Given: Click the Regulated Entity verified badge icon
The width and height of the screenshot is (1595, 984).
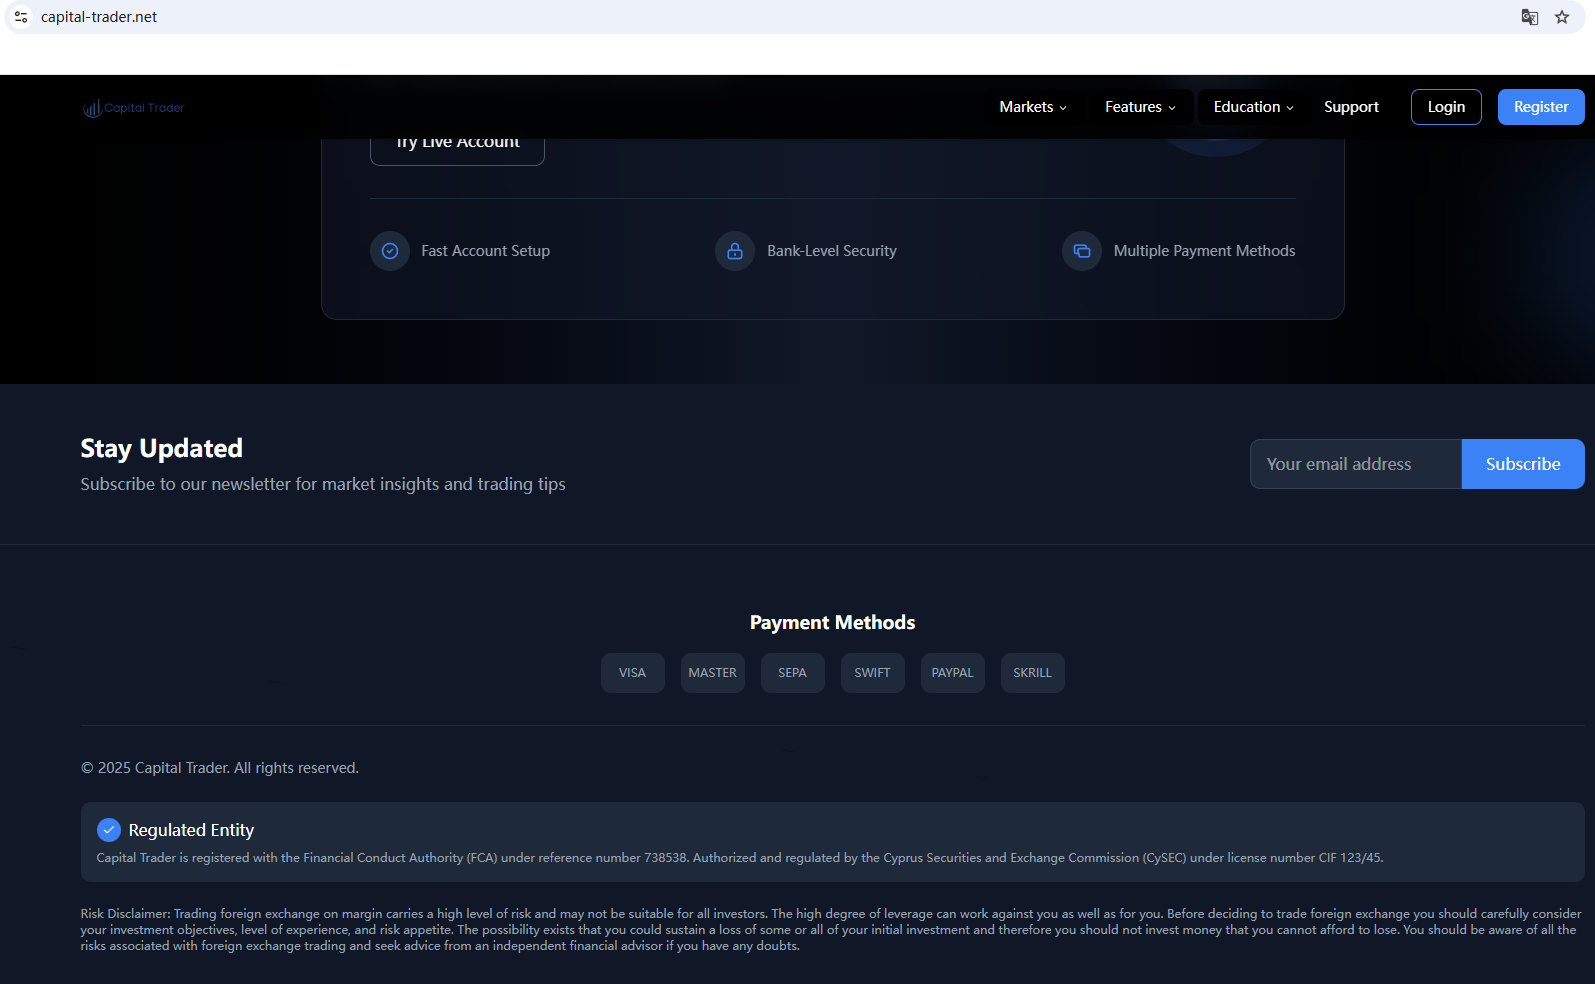Looking at the screenshot, I should tap(109, 830).
